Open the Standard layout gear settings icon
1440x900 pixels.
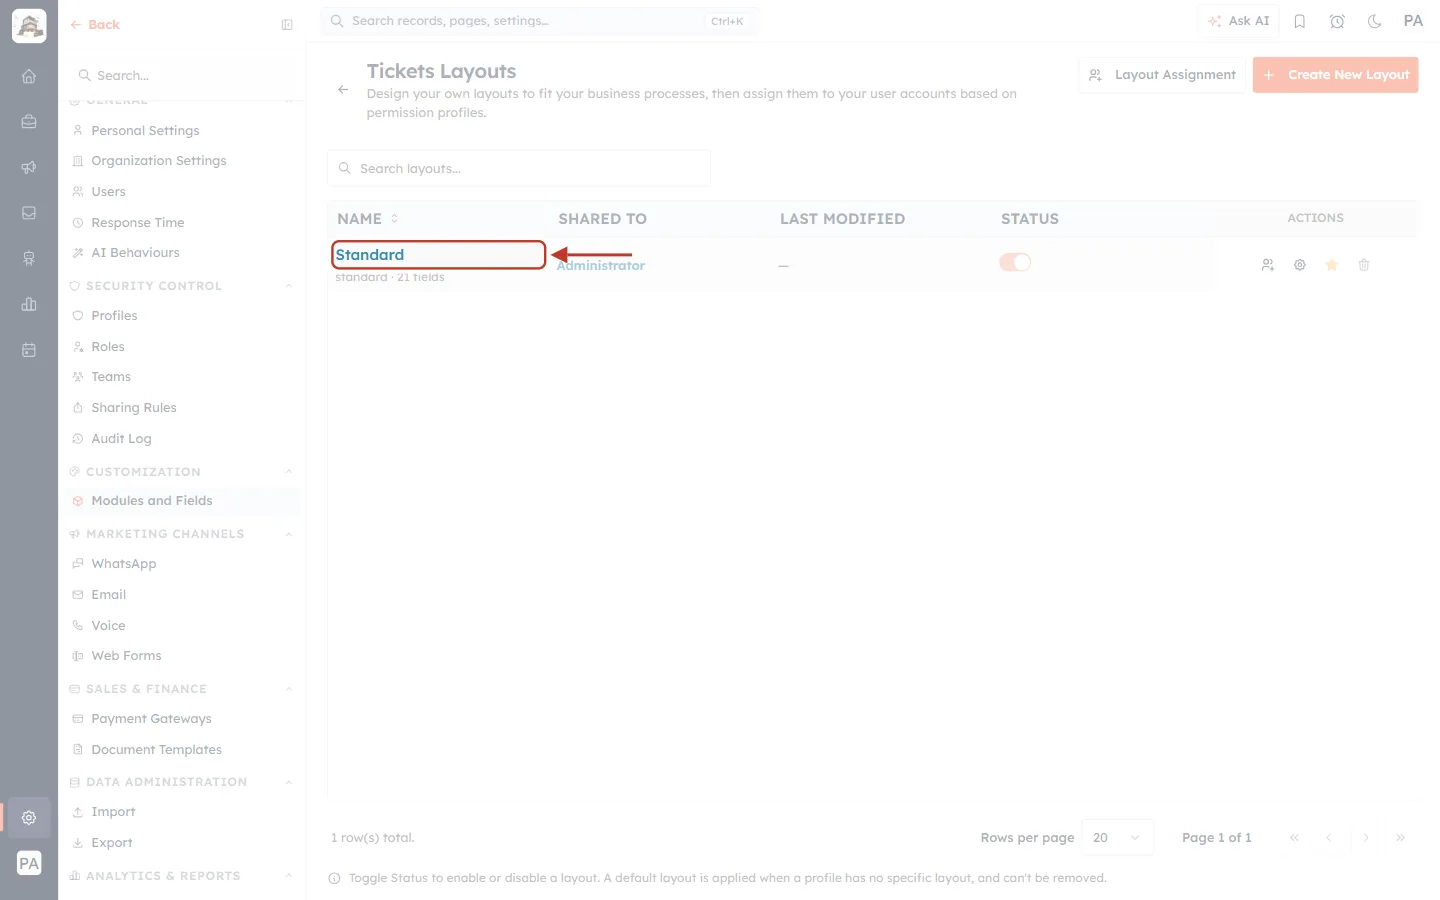(1299, 265)
